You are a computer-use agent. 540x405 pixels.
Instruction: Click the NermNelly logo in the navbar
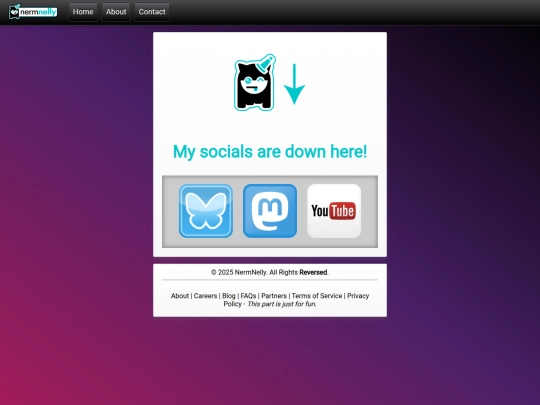(33, 12)
